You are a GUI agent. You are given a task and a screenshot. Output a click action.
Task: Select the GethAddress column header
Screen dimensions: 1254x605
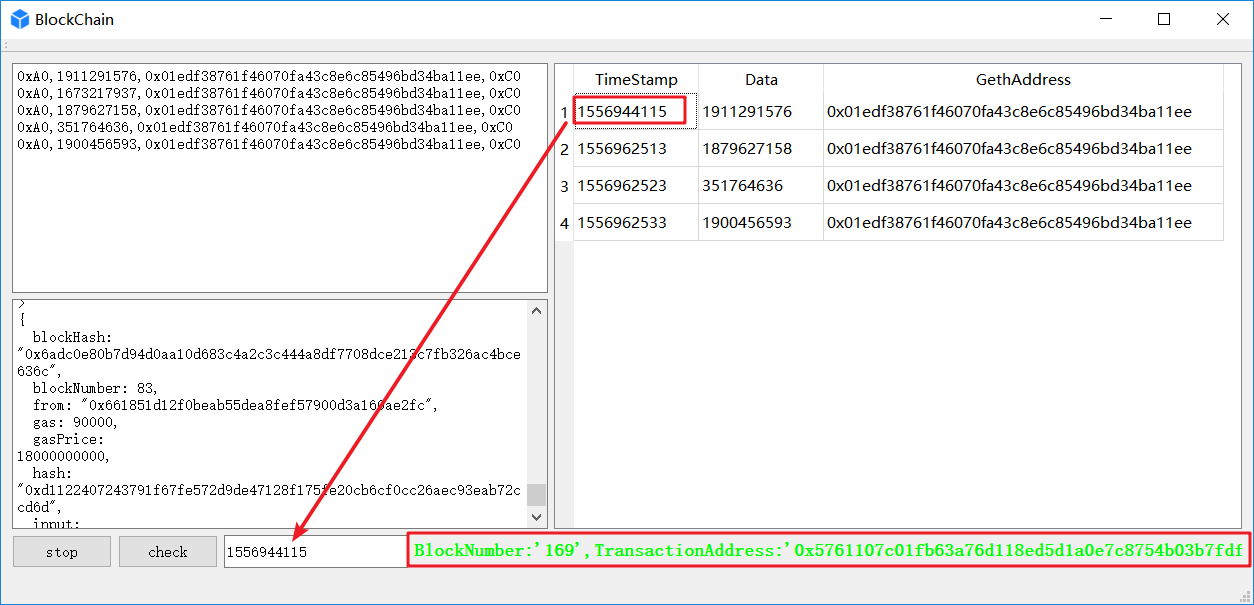[1023, 80]
